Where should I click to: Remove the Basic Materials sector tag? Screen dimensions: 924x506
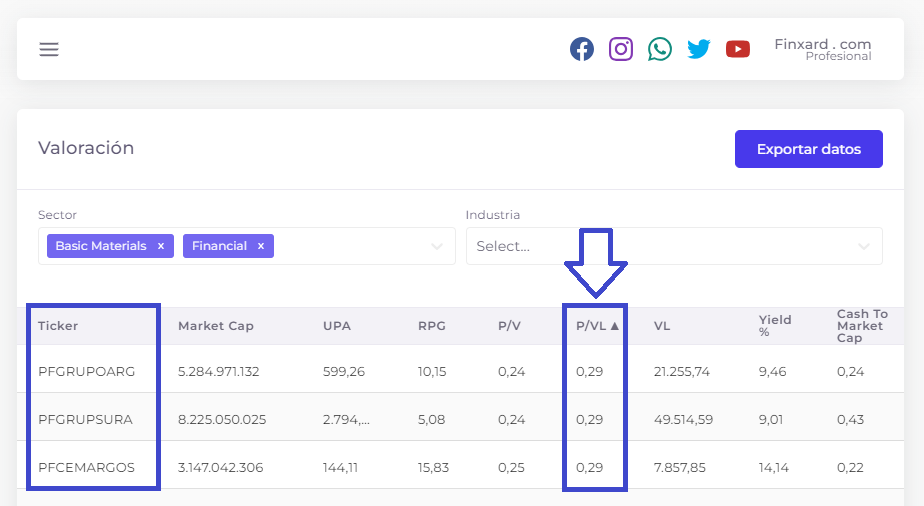click(160, 246)
